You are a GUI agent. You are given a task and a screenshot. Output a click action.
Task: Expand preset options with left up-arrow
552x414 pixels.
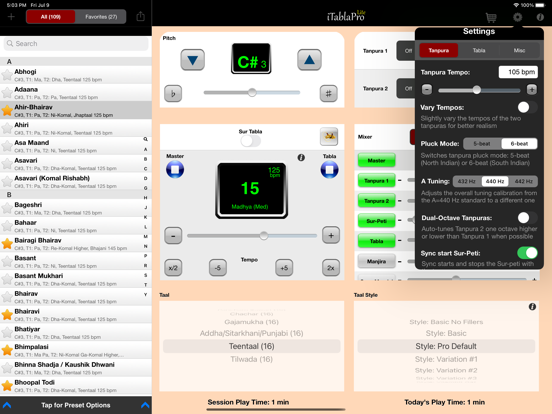pos(7,405)
